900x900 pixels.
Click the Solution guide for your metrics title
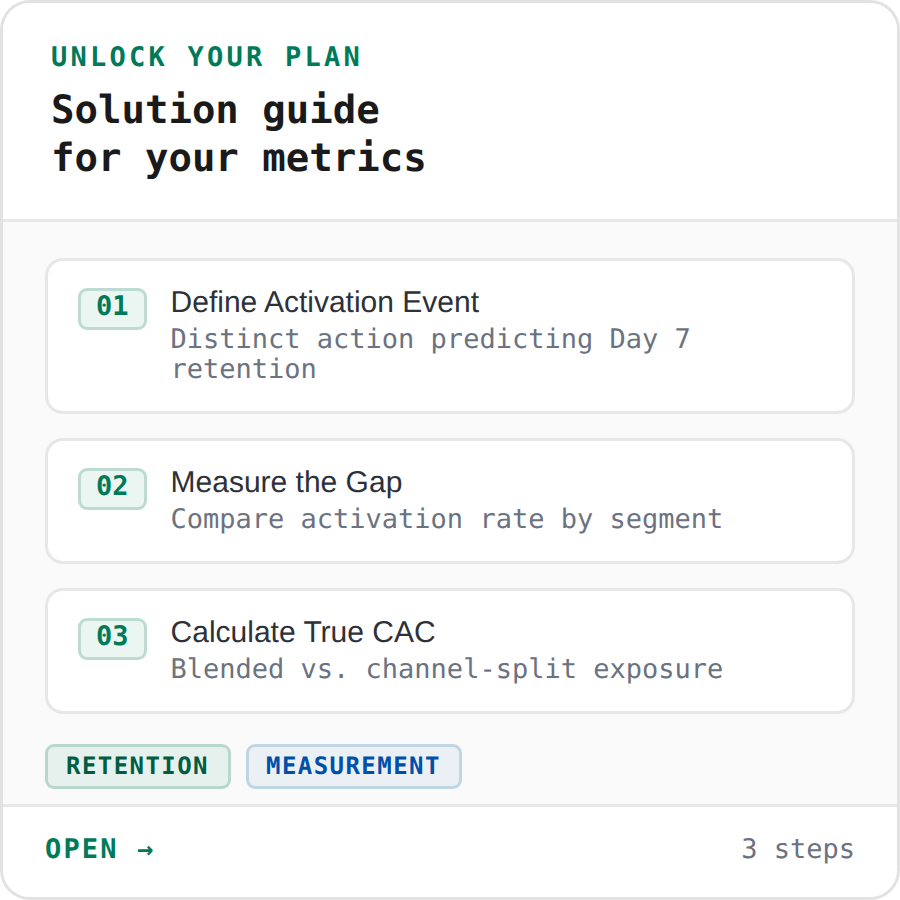238,132
